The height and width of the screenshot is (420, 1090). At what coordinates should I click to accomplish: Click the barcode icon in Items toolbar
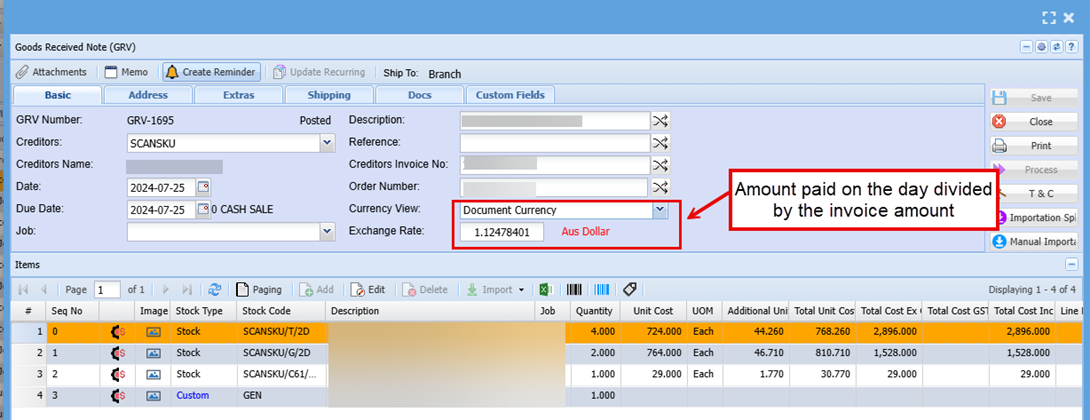point(576,289)
